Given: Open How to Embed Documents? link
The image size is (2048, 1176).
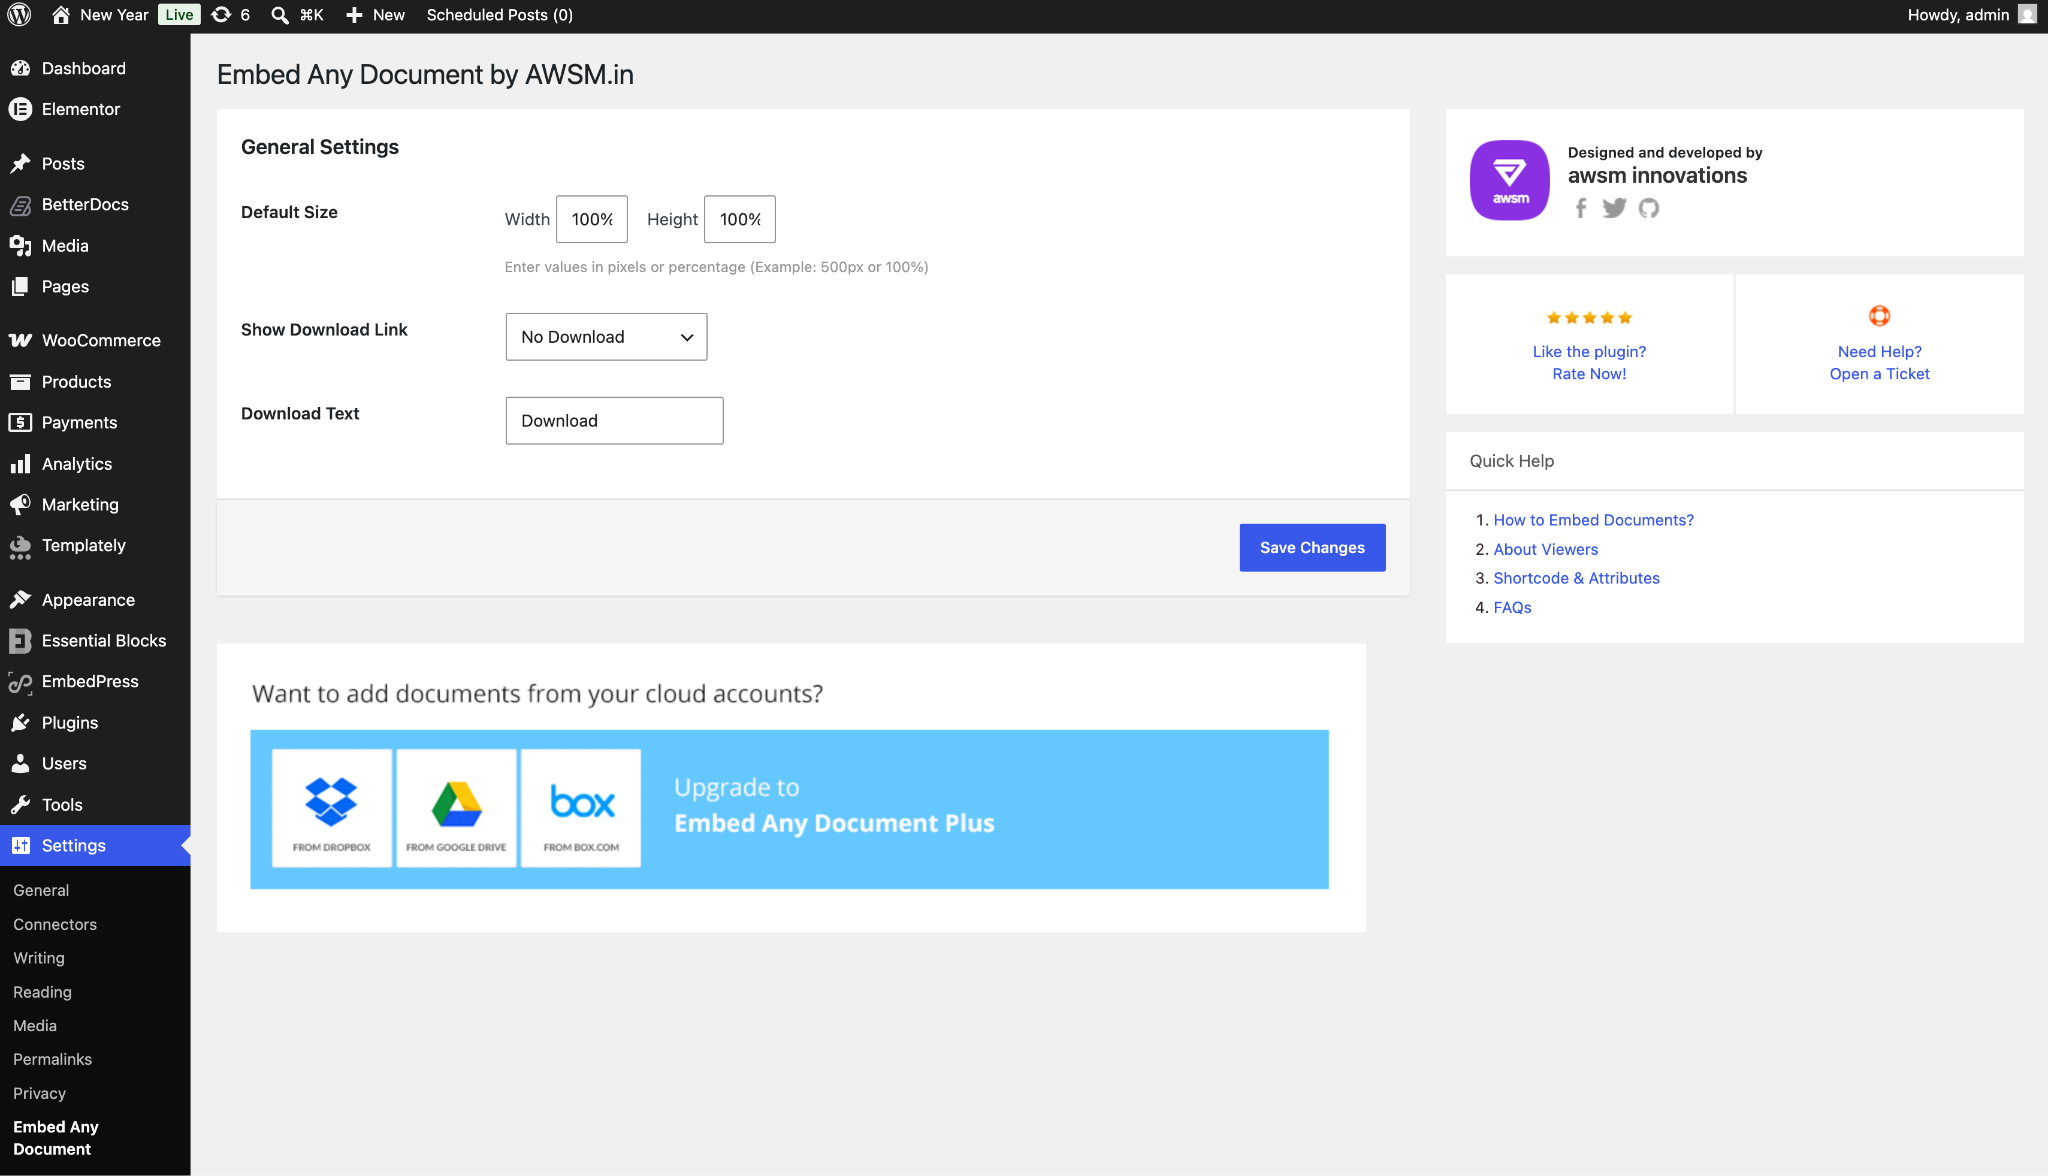Looking at the screenshot, I should [x=1593, y=520].
